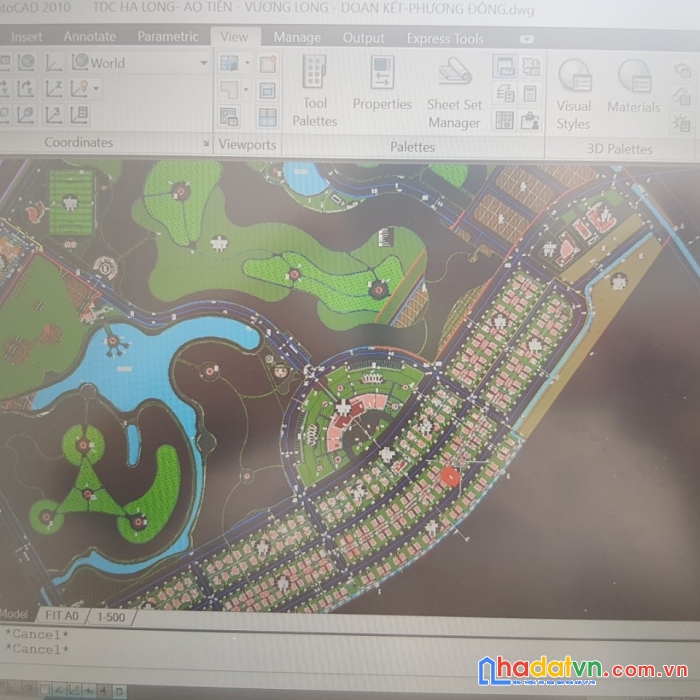700x700 pixels.
Task: Click the Layer Properties palette icon
Action: pyautogui.click(x=505, y=94)
